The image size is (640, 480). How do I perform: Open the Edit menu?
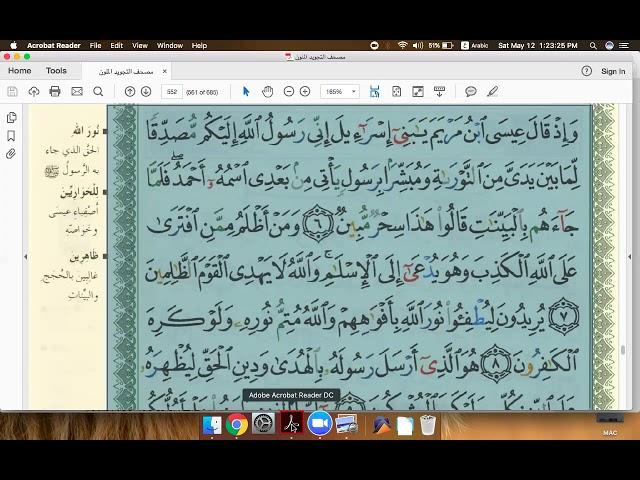pos(116,45)
